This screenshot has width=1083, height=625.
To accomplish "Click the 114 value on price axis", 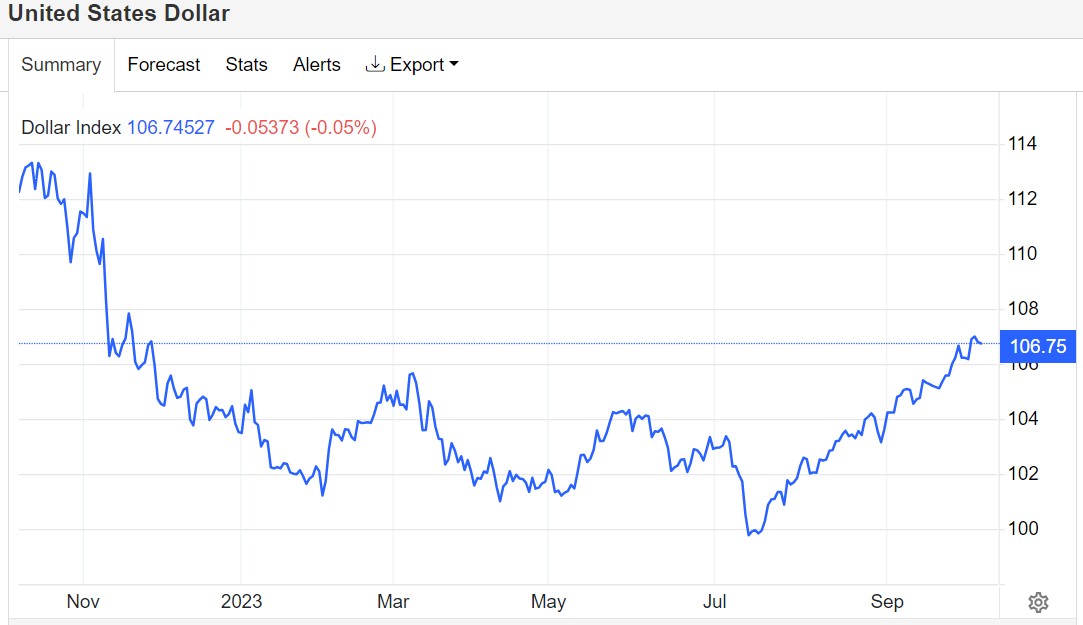I will (x=1023, y=144).
